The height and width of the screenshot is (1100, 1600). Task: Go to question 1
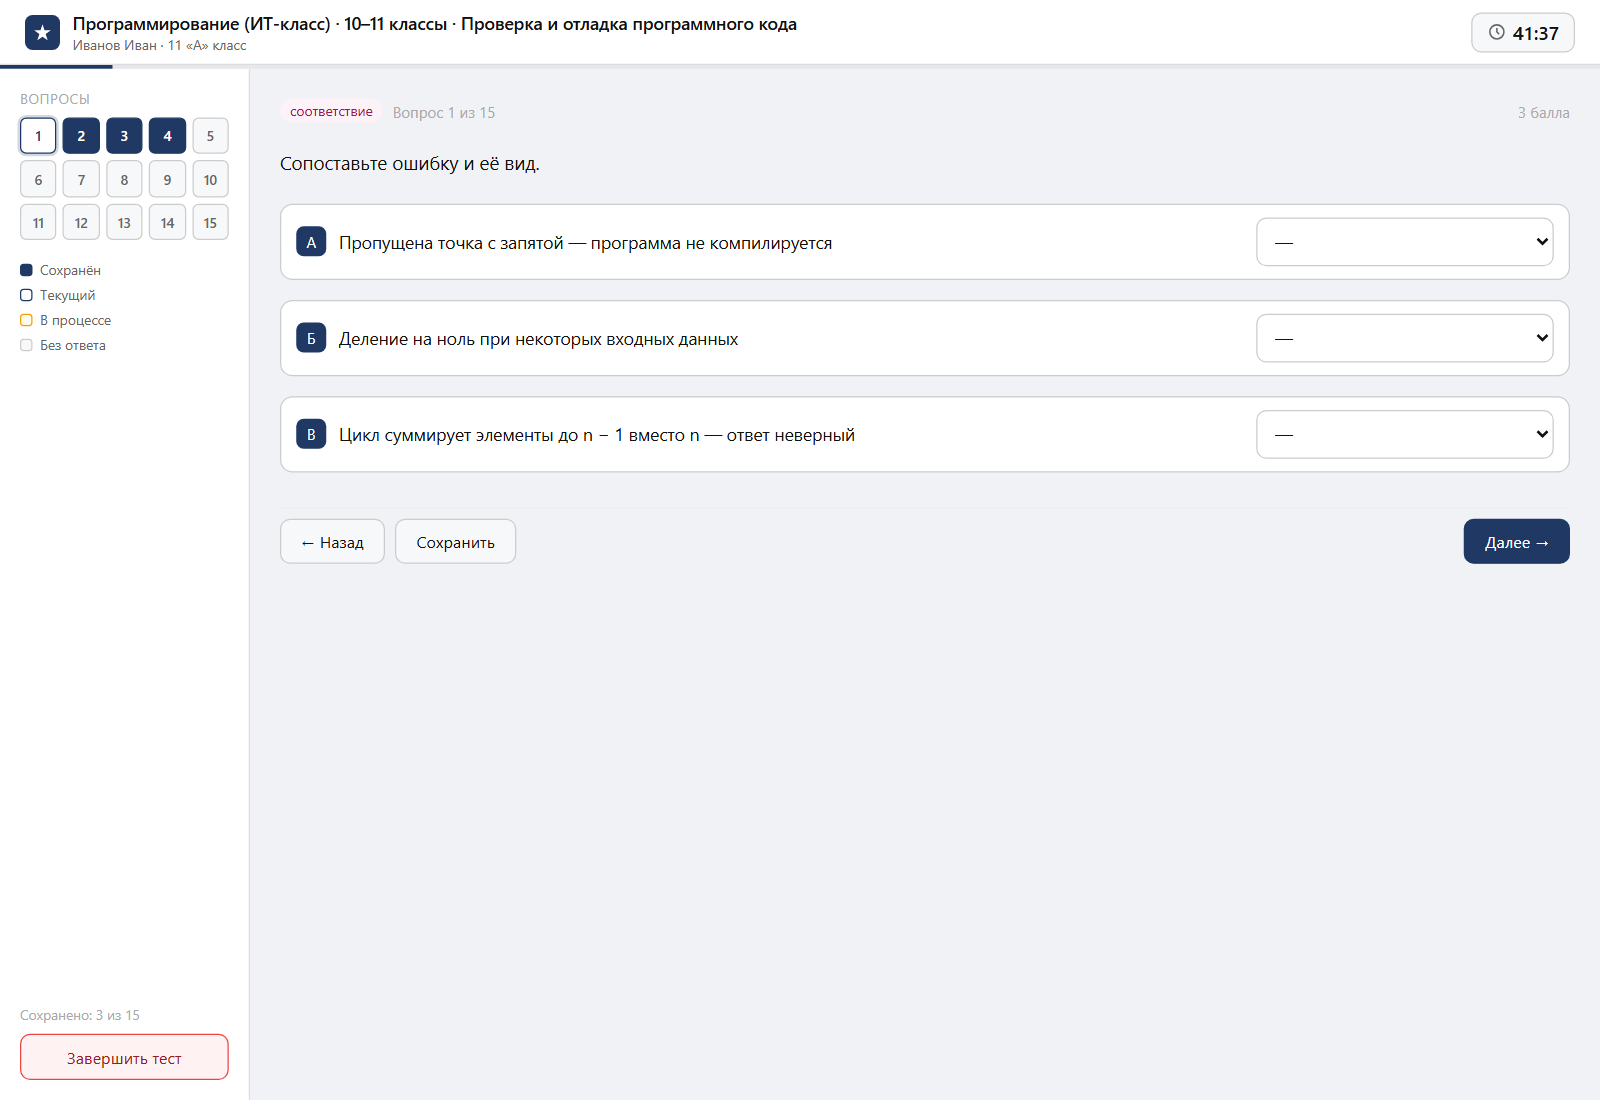(x=38, y=136)
